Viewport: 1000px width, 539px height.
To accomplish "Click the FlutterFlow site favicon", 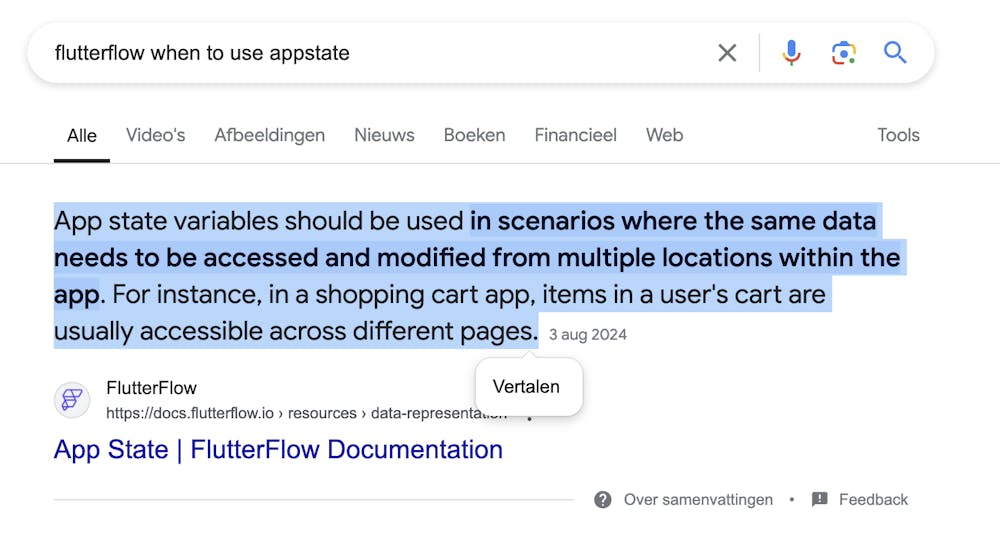I will pos(72,400).
